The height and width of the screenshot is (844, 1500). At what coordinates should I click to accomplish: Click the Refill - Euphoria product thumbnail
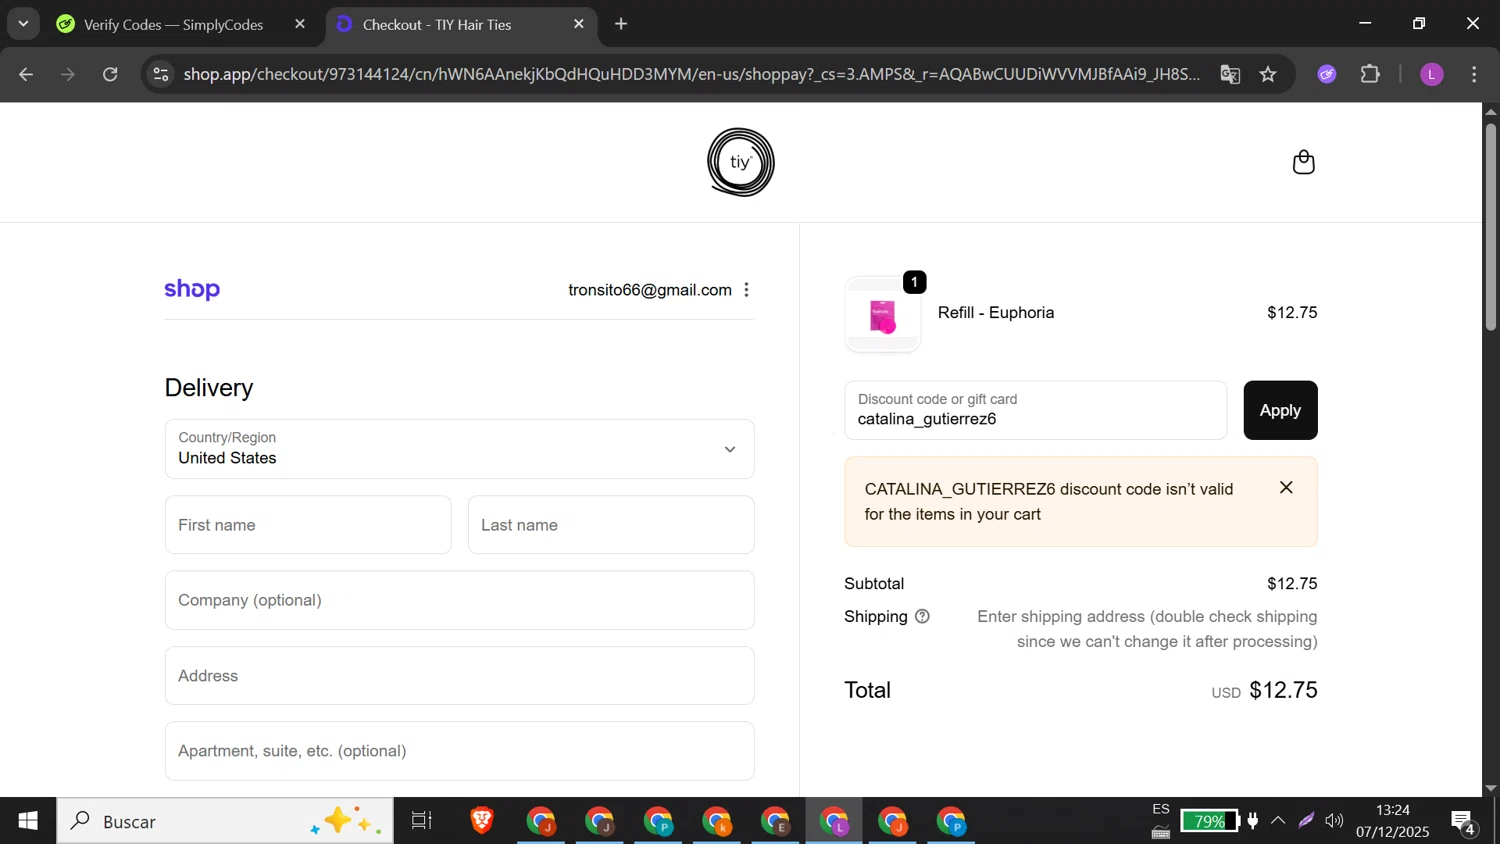point(882,315)
